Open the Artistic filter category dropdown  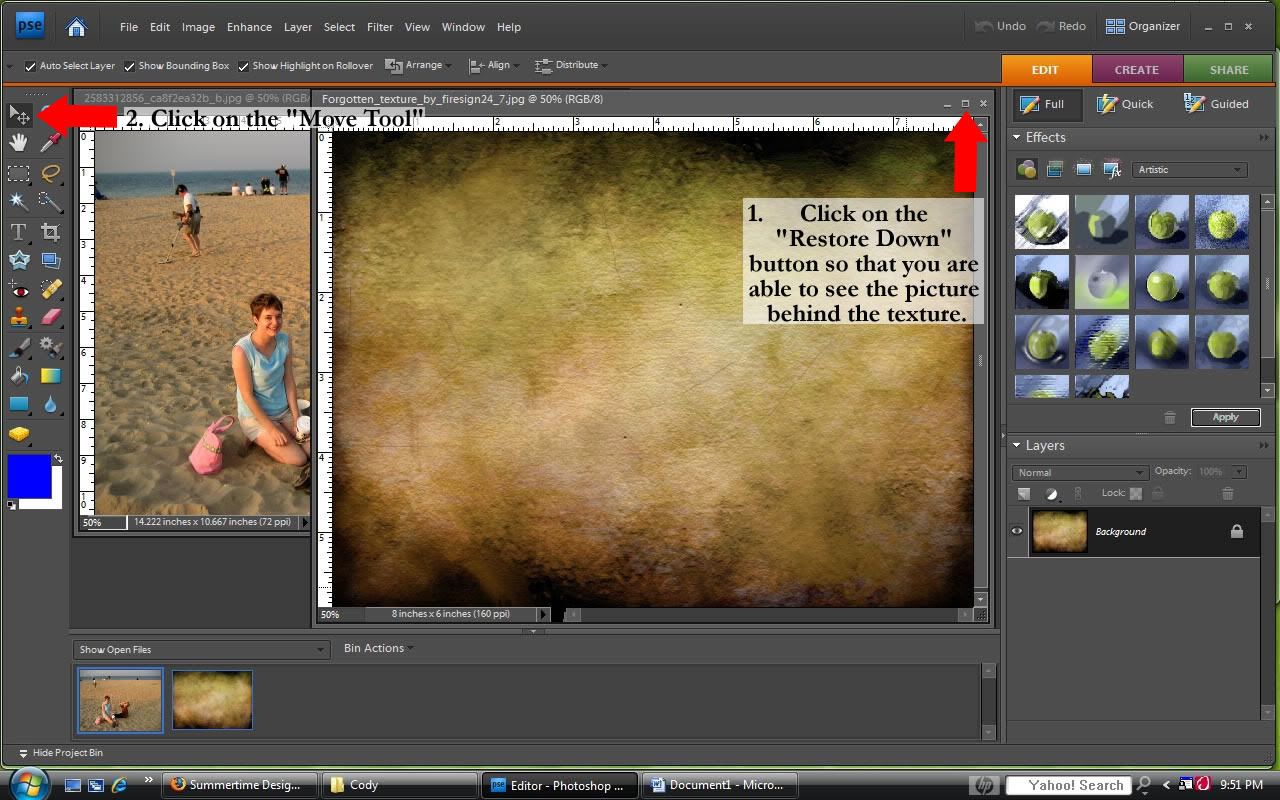point(1190,169)
